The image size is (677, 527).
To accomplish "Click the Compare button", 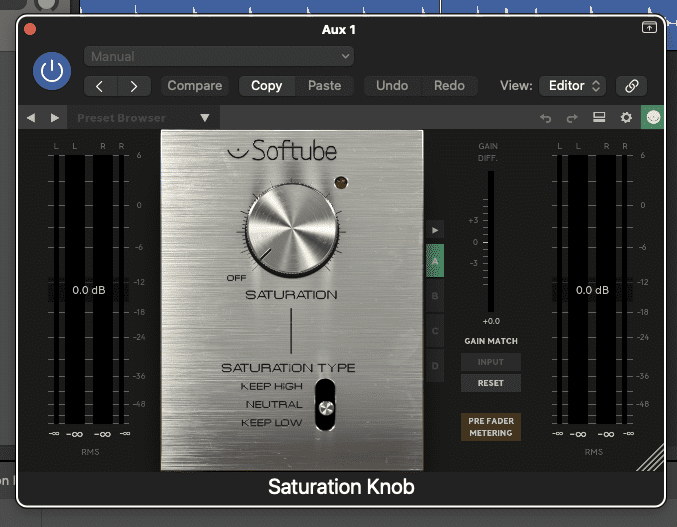I will click(195, 85).
